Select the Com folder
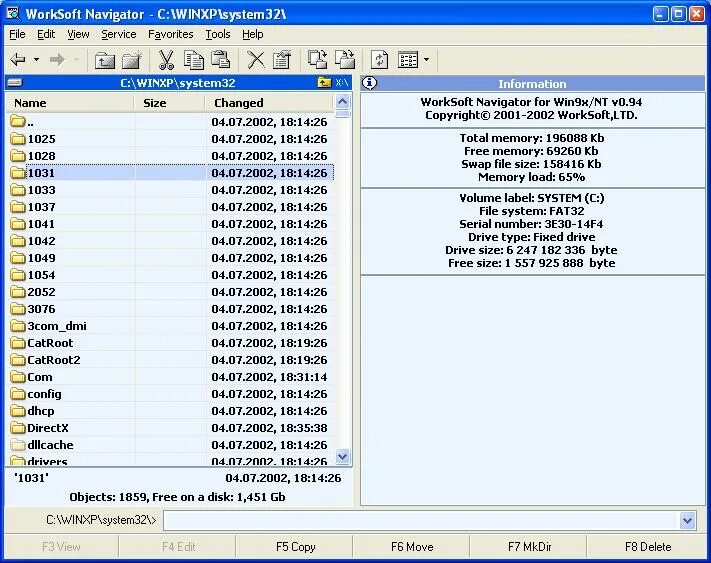Image resolution: width=711 pixels, height=563 pixels. [170, 377]
